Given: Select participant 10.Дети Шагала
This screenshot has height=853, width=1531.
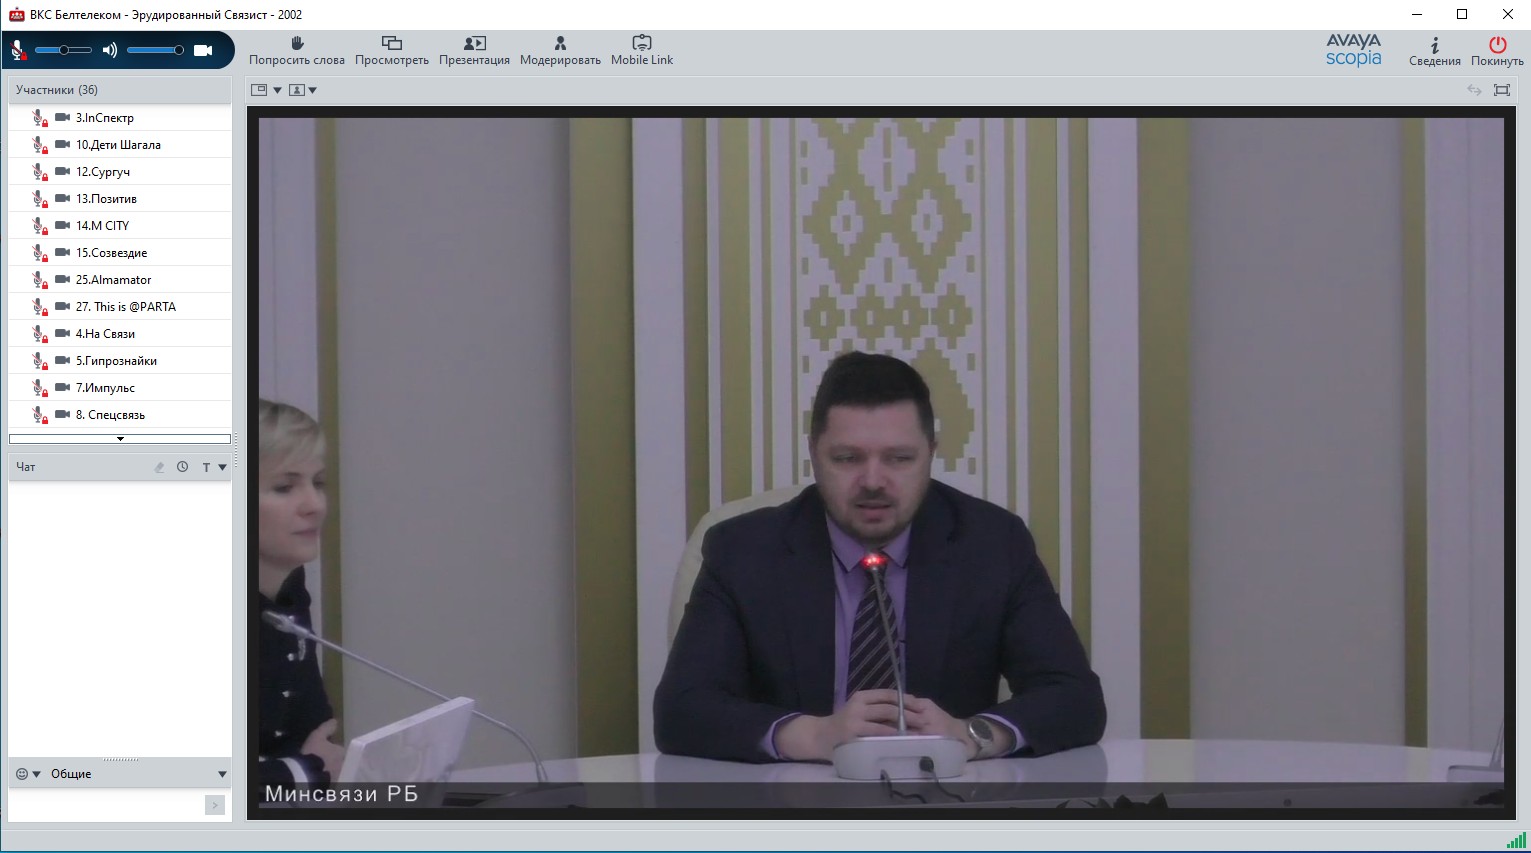Looking at the screenshot, I should pos(120,145).
